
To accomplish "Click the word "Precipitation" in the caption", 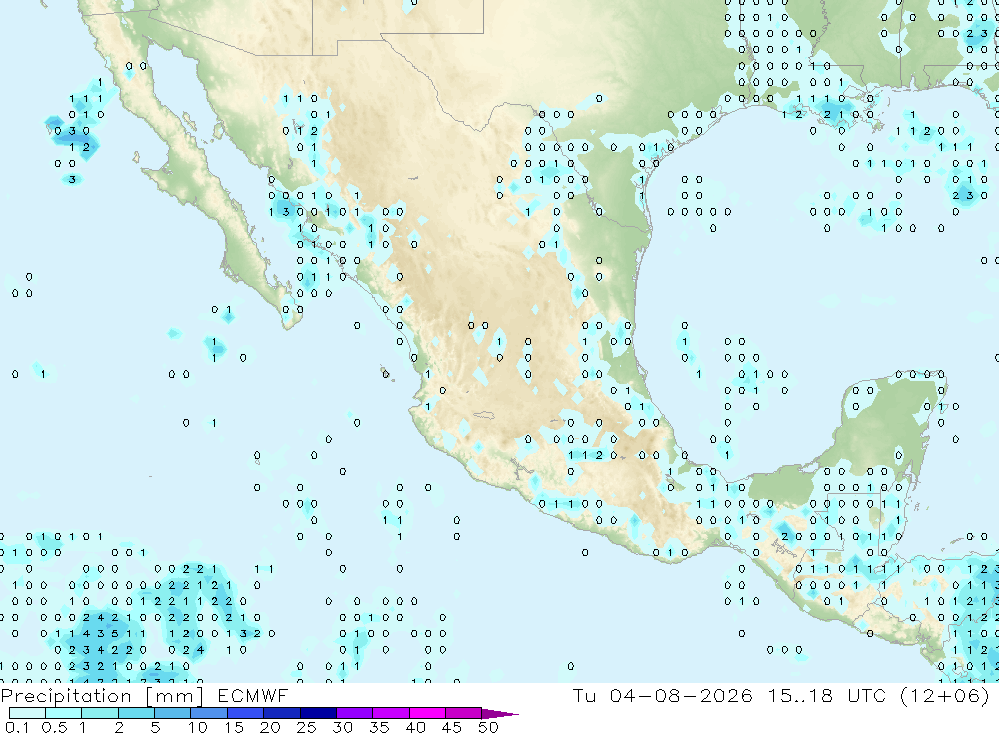I will click(x=66, y=696).
